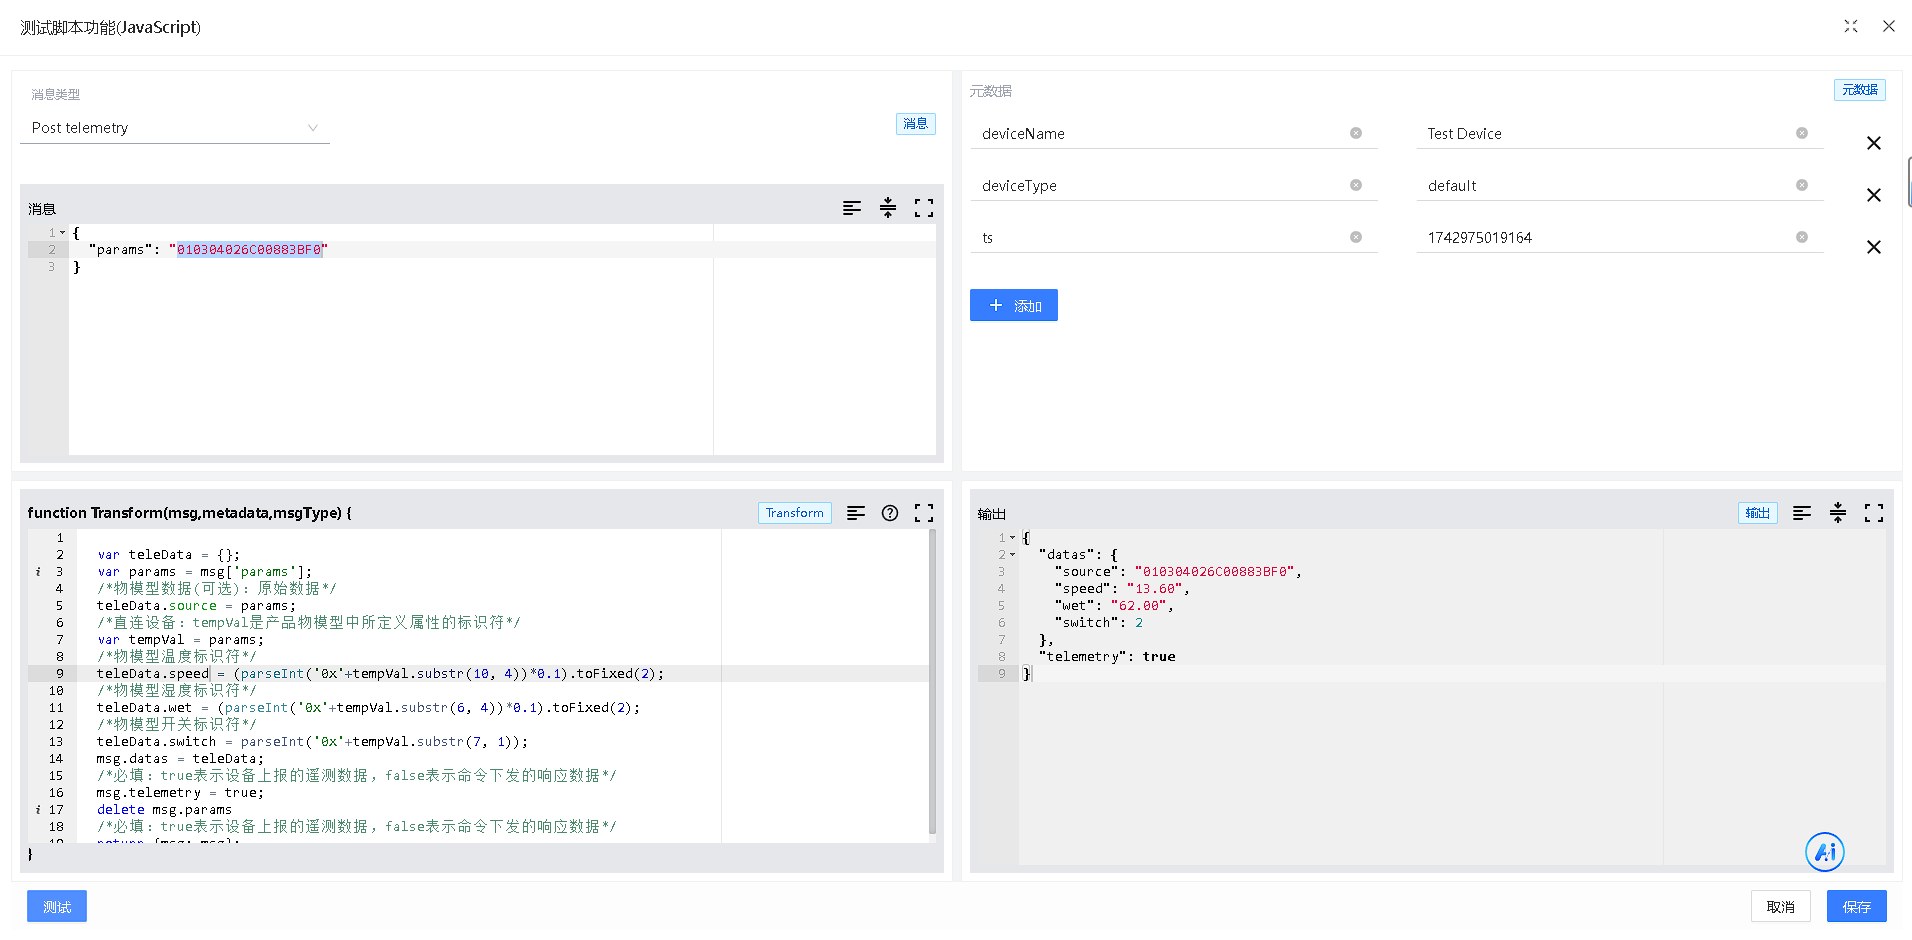Format the message JSON with tidy icon

pyautogui.click(x=851, y=208)
